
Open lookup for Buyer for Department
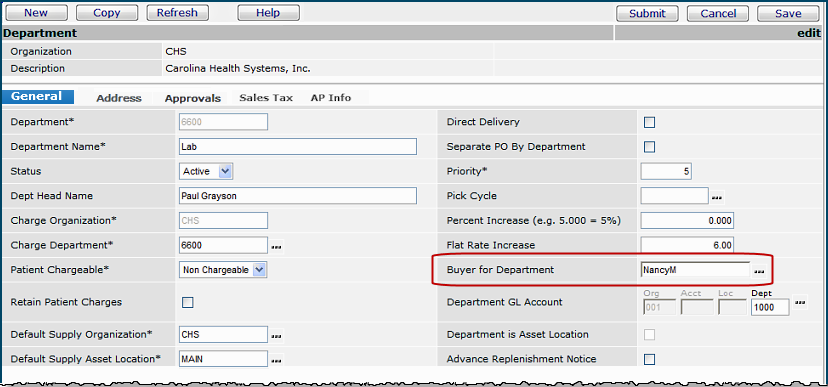point(759,271)
